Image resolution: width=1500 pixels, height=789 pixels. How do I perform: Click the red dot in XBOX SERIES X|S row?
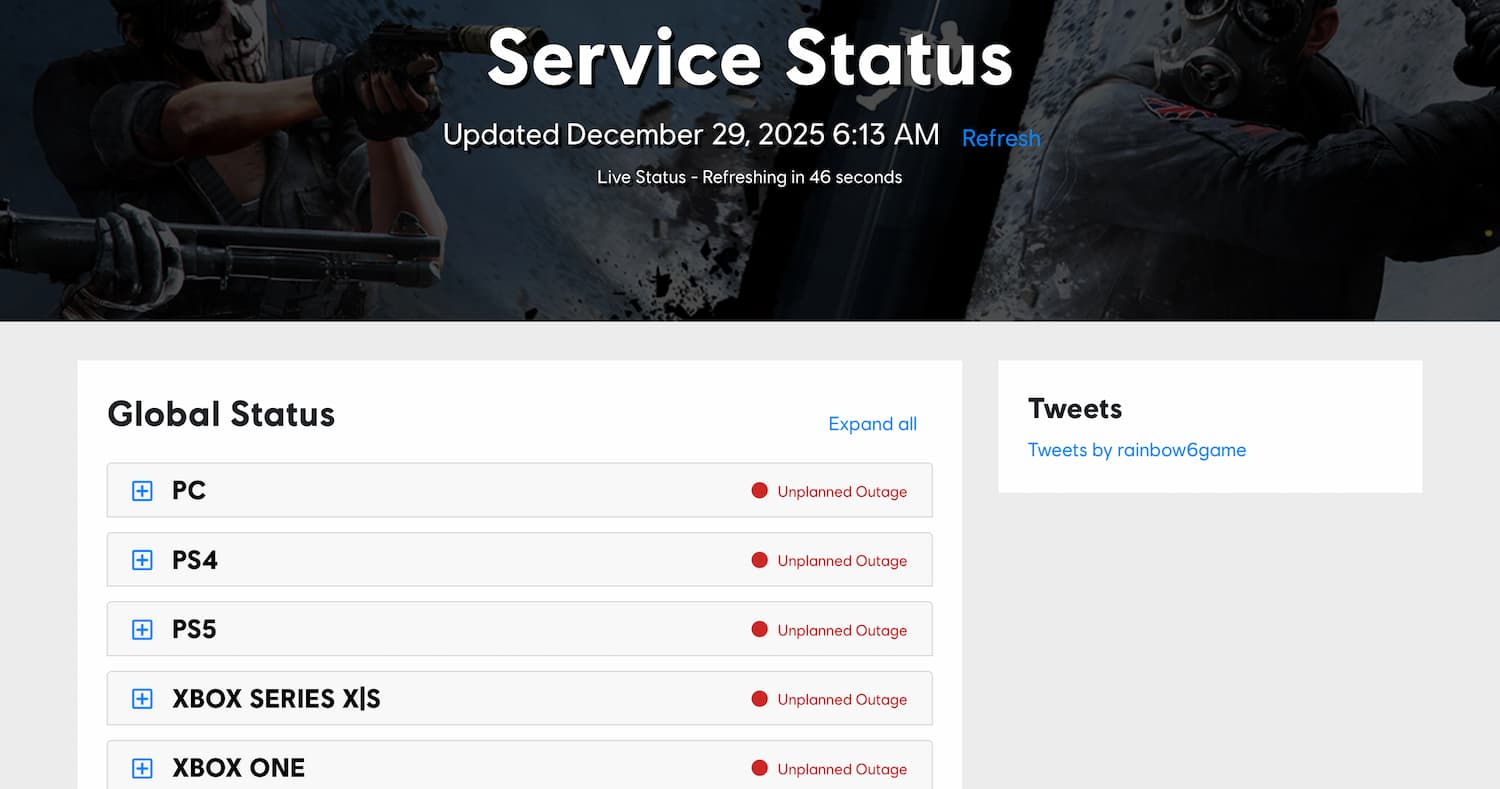tap(759, 699)
